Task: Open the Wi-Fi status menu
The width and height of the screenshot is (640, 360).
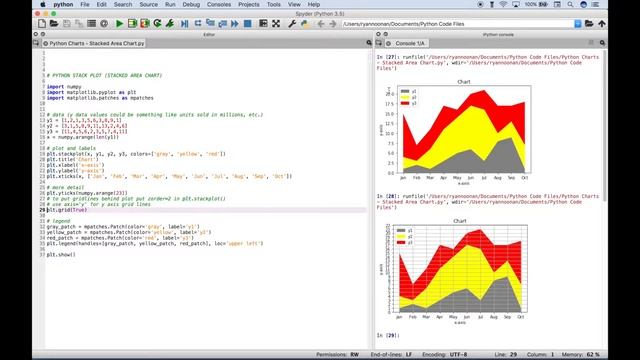Action: tap(503, 4)
